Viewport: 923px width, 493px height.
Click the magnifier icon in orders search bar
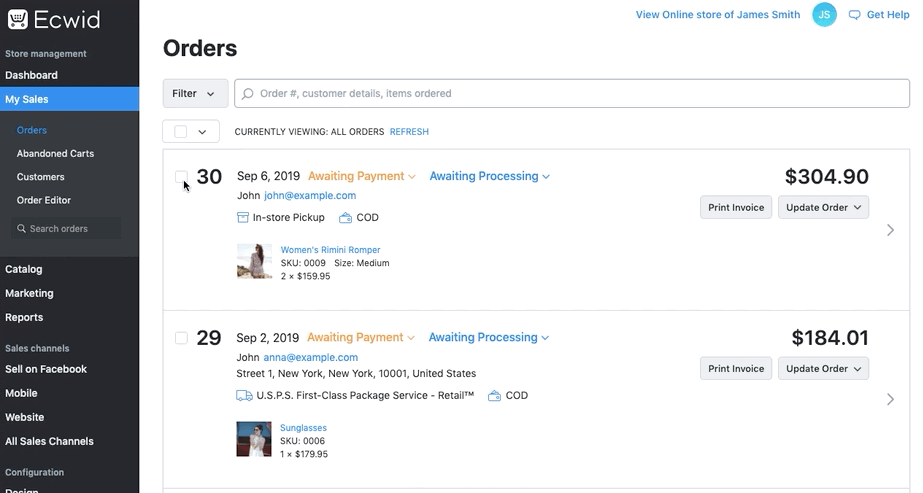(248, 94)
